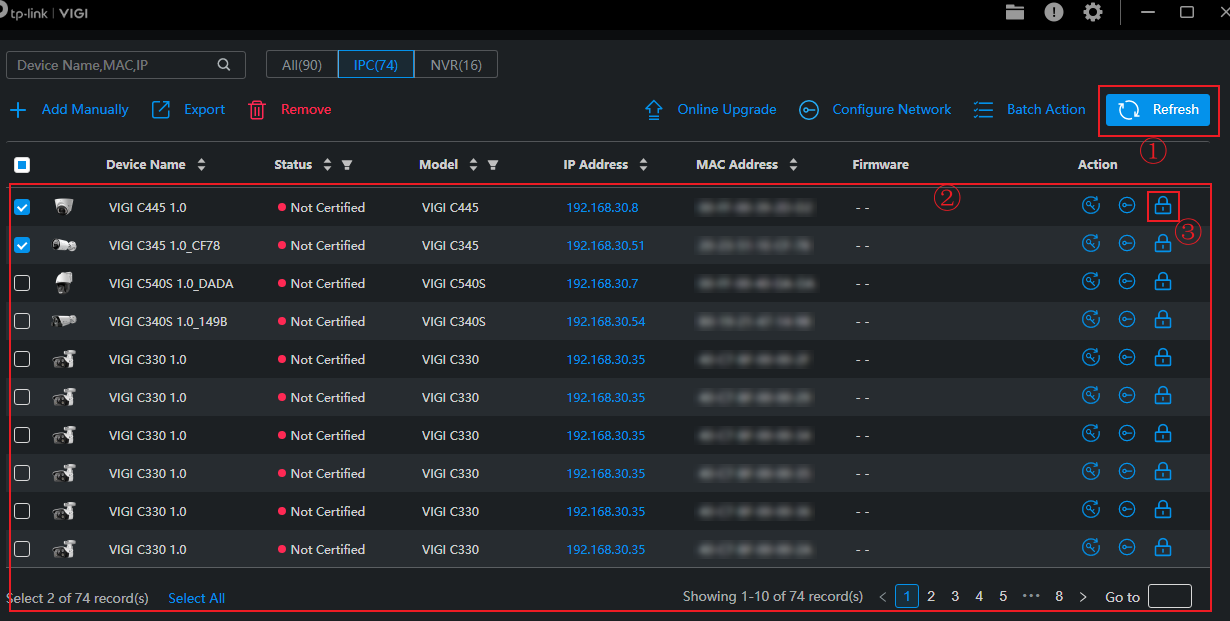Select current page 1 button
The height and width of the screenshot is (621, 1230).
tap(907, 596)
